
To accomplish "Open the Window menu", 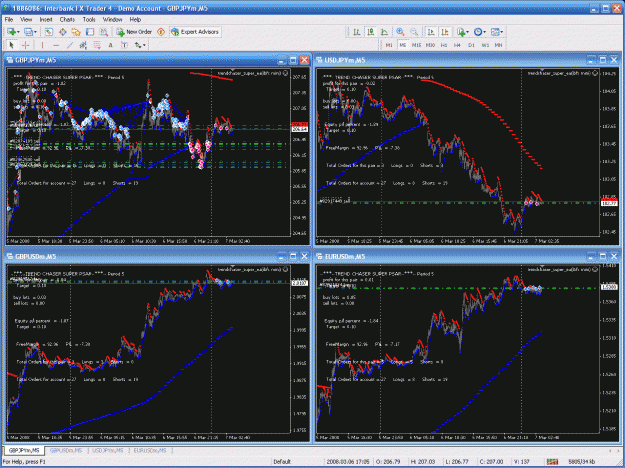I will (112, 19).
